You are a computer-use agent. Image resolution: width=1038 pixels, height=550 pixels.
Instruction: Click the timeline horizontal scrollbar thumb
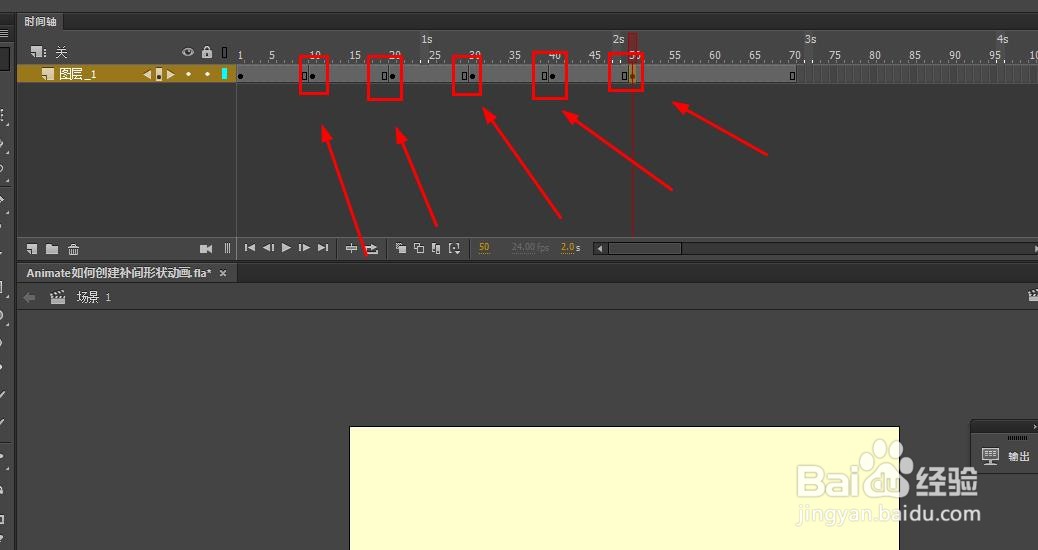645,248
